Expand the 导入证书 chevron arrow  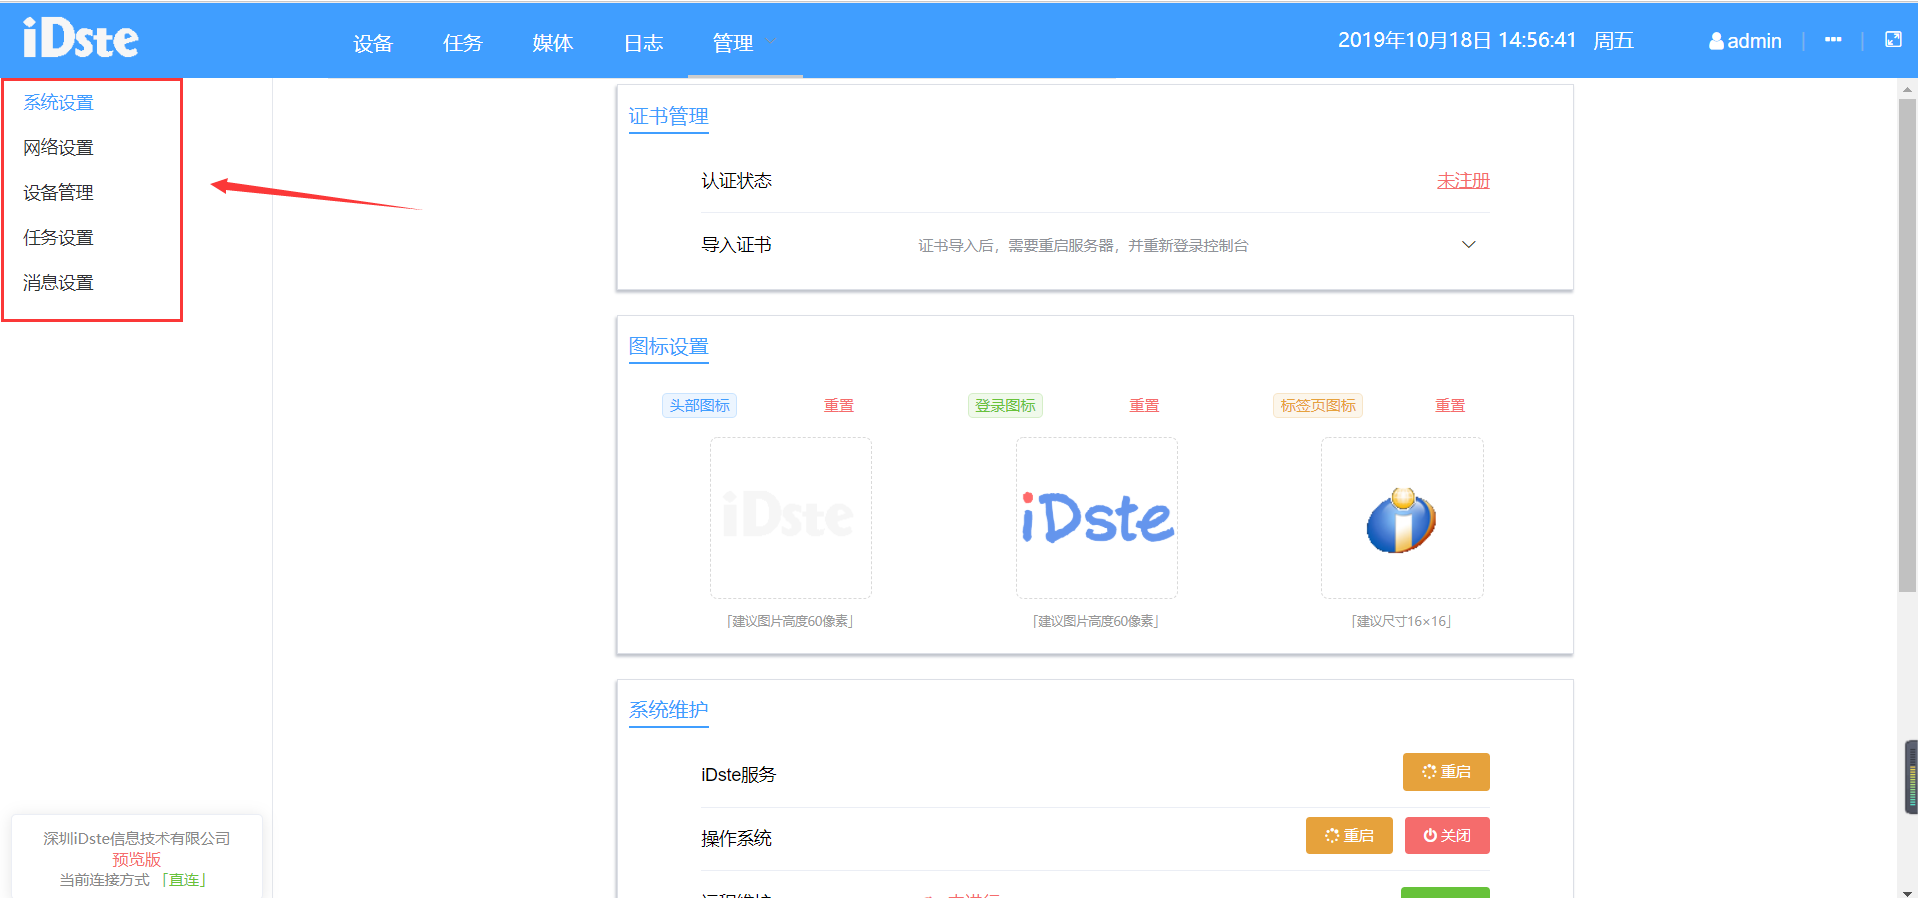(1468, 245)
